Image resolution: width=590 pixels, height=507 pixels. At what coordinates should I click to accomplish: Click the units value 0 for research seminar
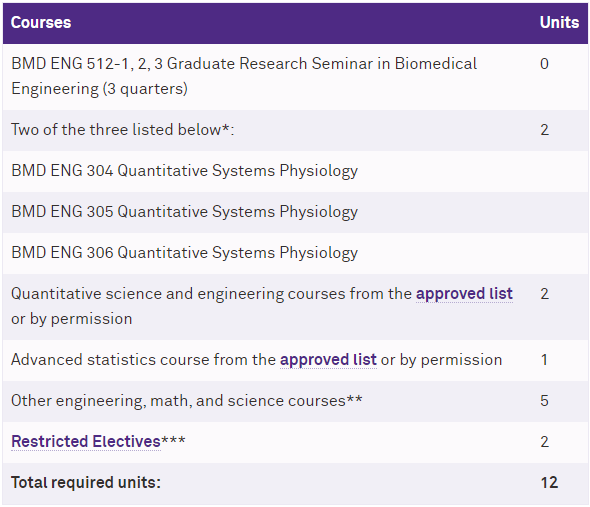[x=544, y=64]
